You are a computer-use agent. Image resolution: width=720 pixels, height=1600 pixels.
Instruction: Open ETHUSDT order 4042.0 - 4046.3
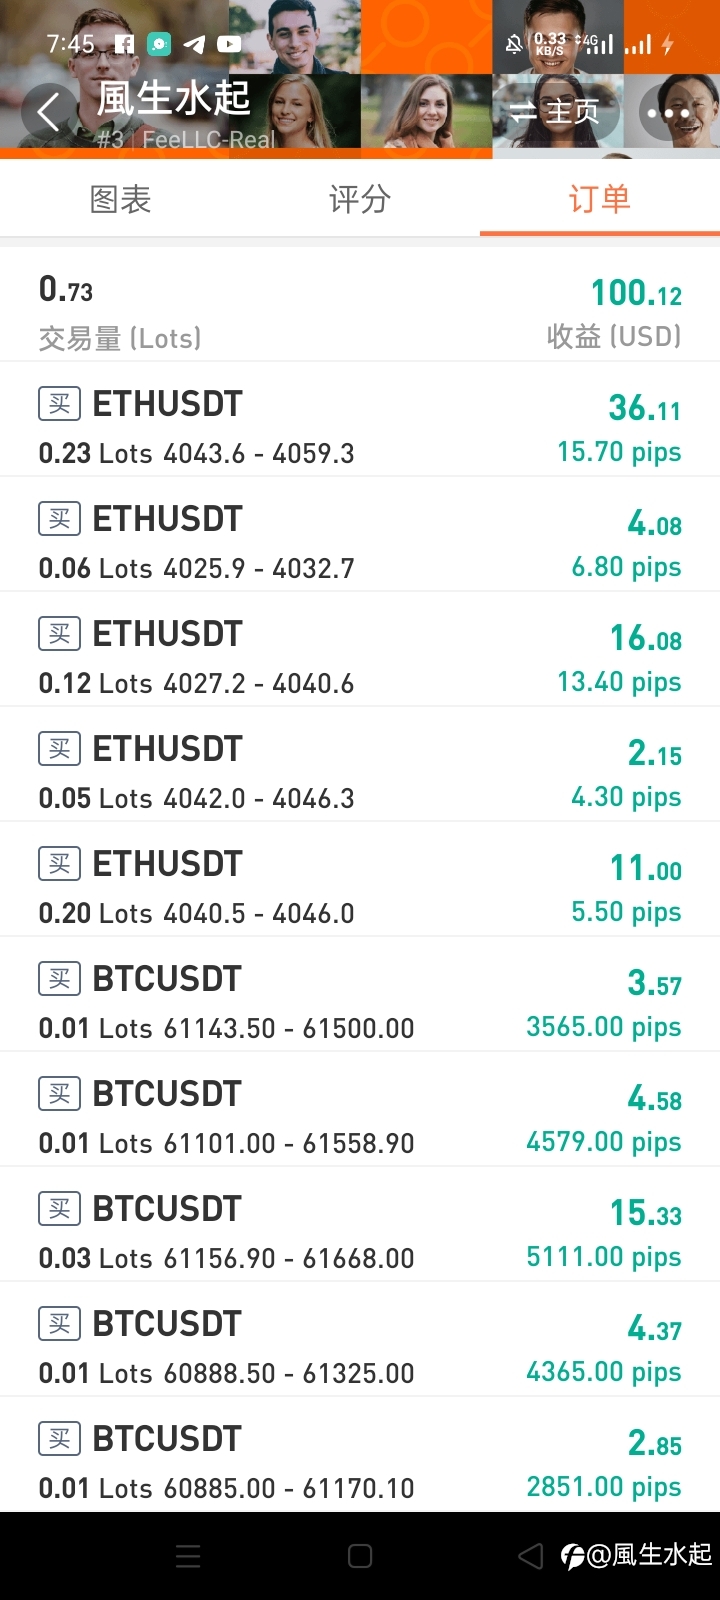click(x=360, y=764)
